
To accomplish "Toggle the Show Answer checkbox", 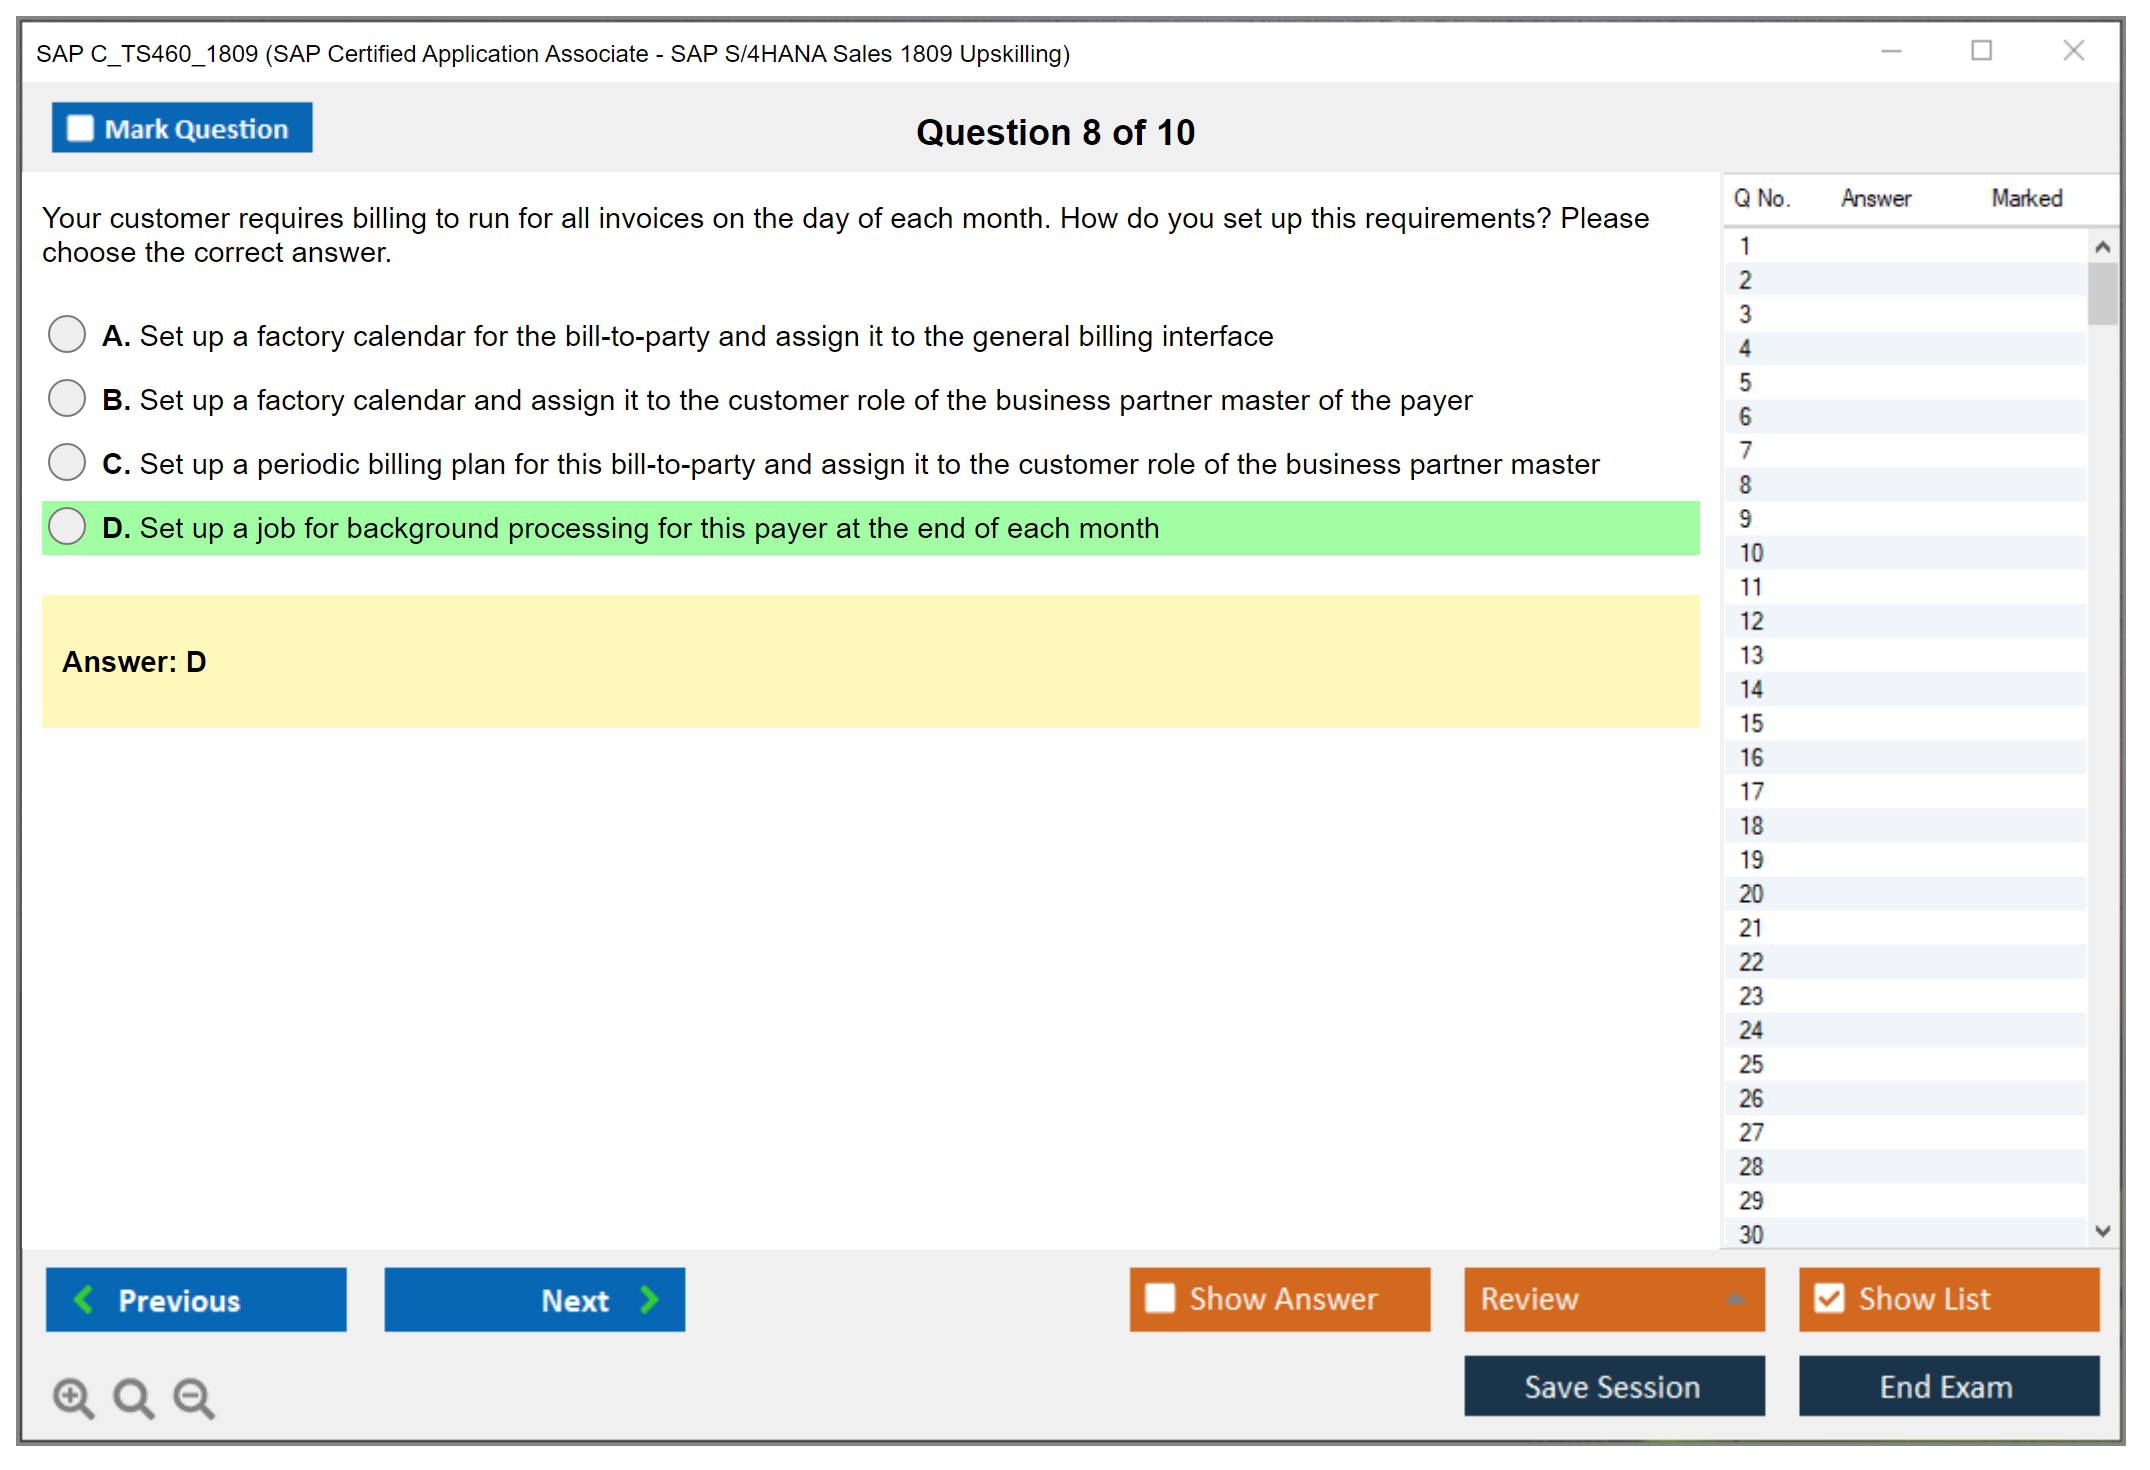I will (1160, 1298).
